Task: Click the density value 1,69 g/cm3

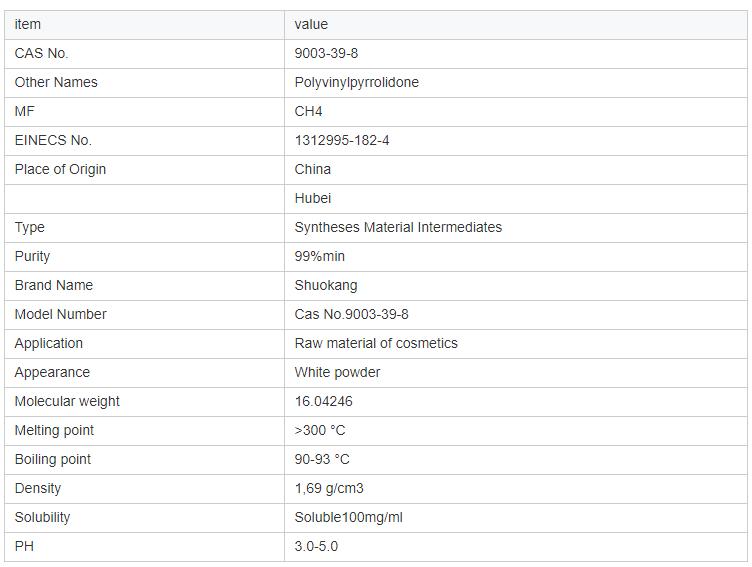Action: click(x=329, y=488)
